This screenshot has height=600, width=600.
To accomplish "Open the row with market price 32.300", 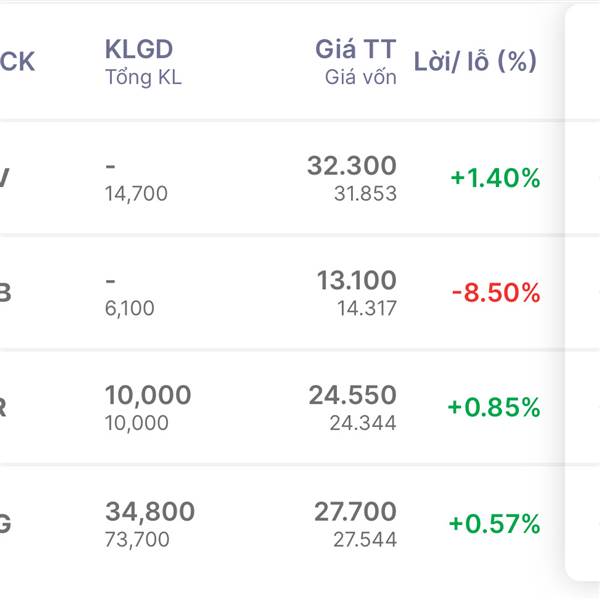I will 351,166.
